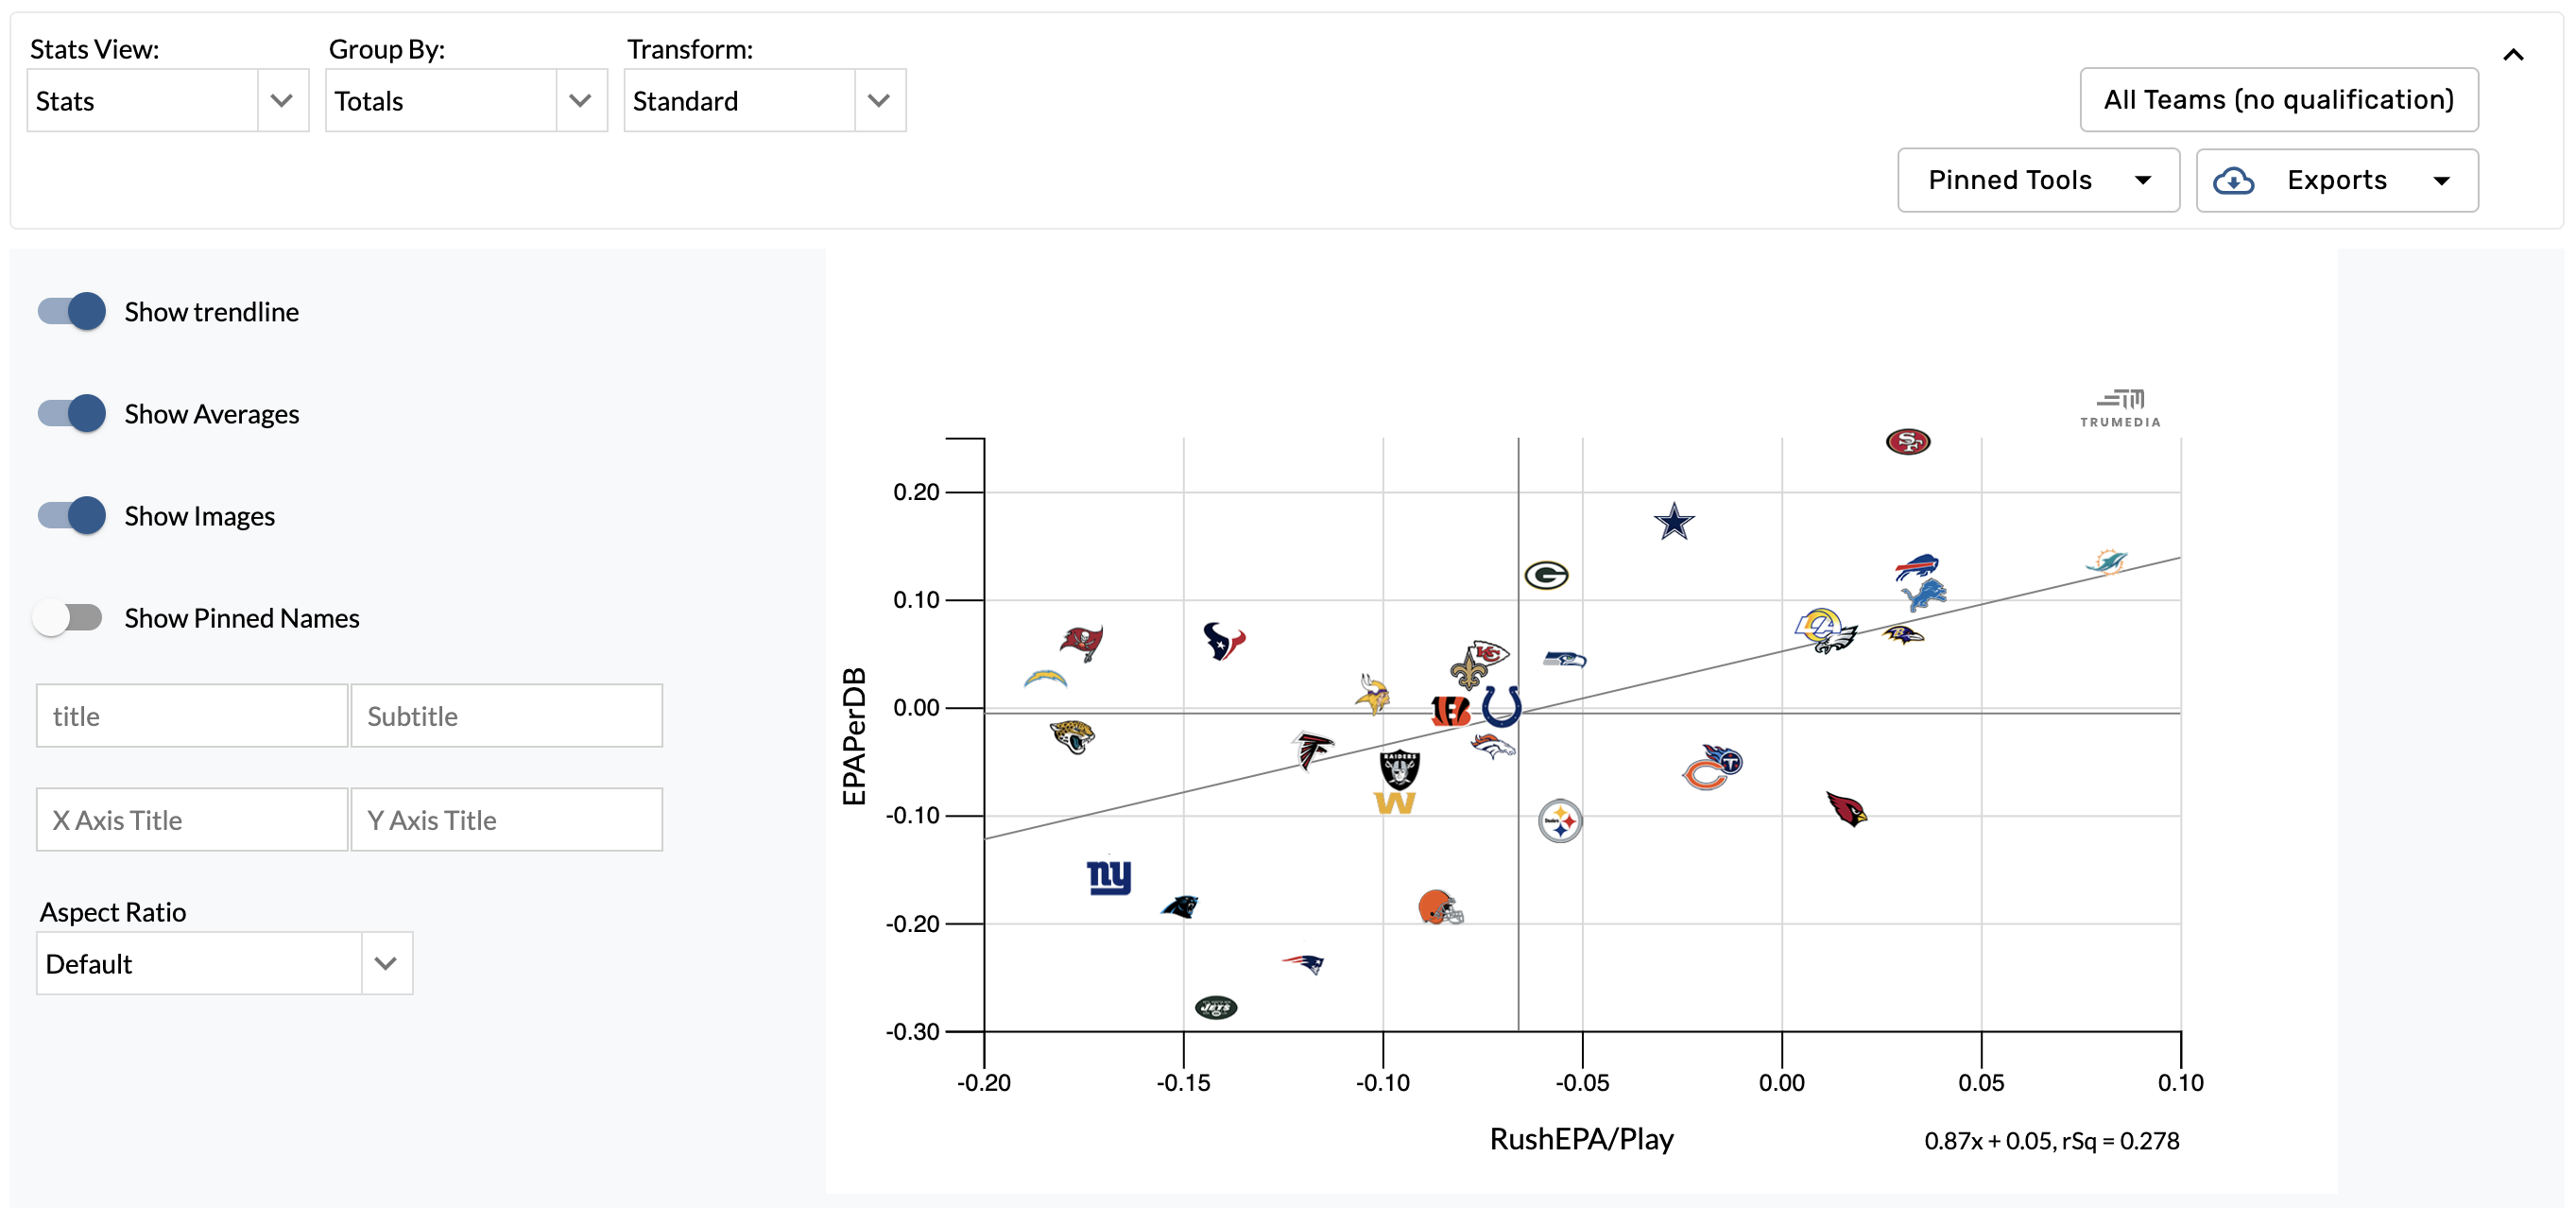Collapse the top panel with the chevron
This screenshot has height=1208, width=2576.
coord(2515,55)
